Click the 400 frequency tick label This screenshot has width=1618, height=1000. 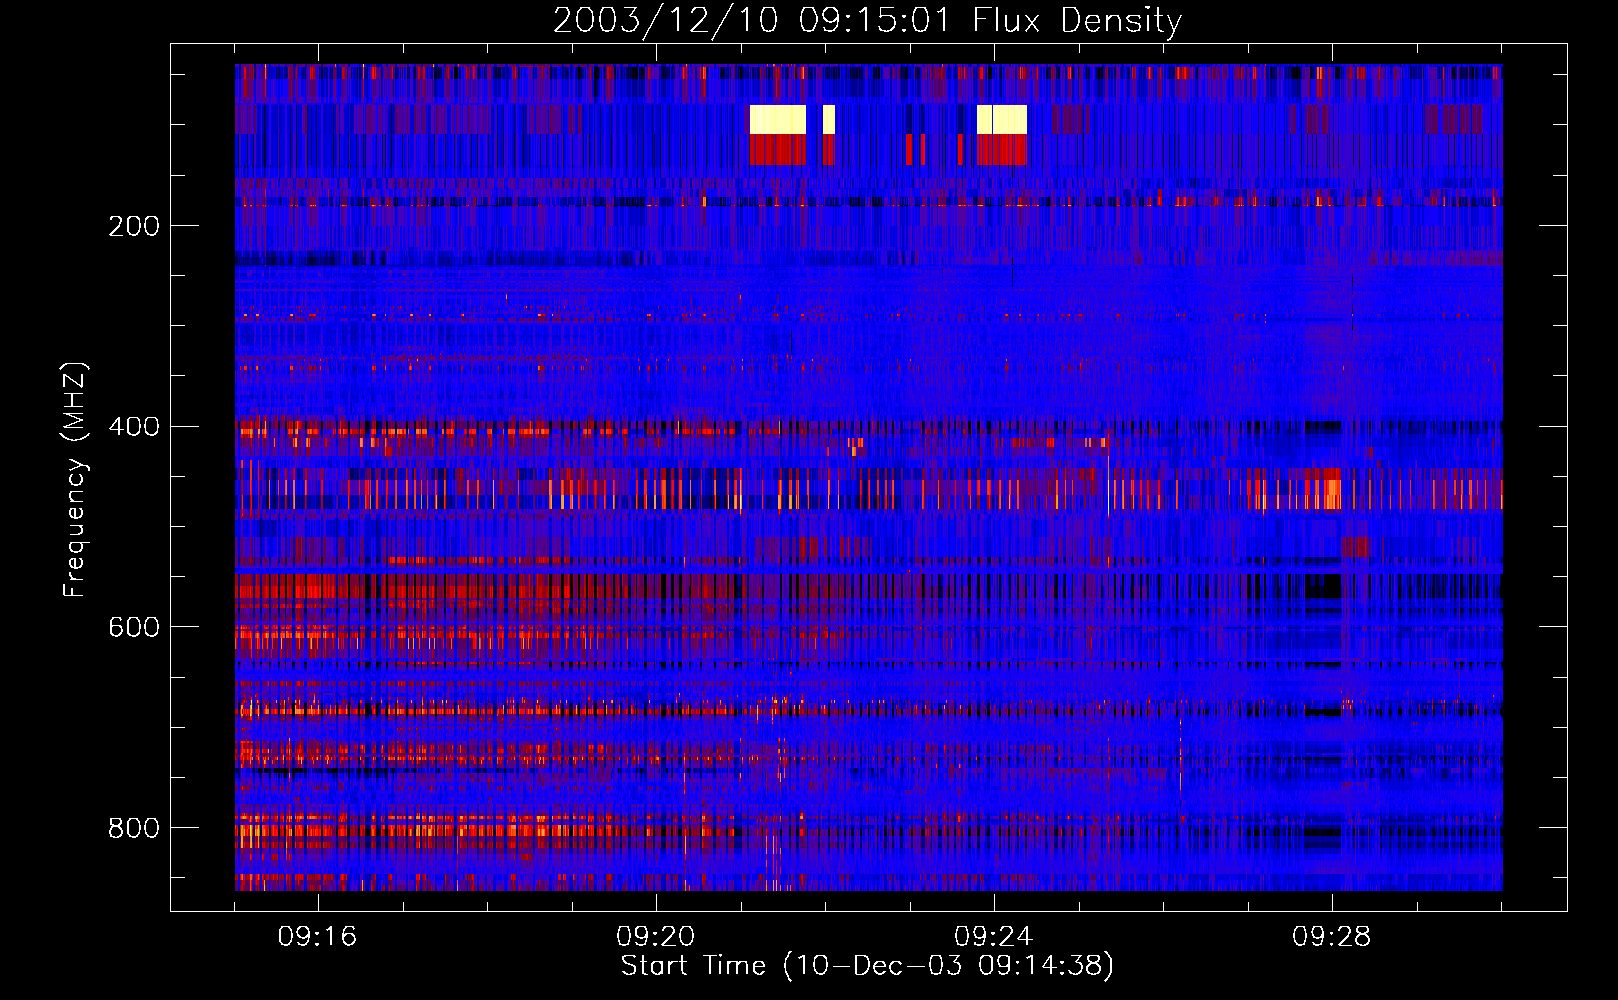coord(134,427)
